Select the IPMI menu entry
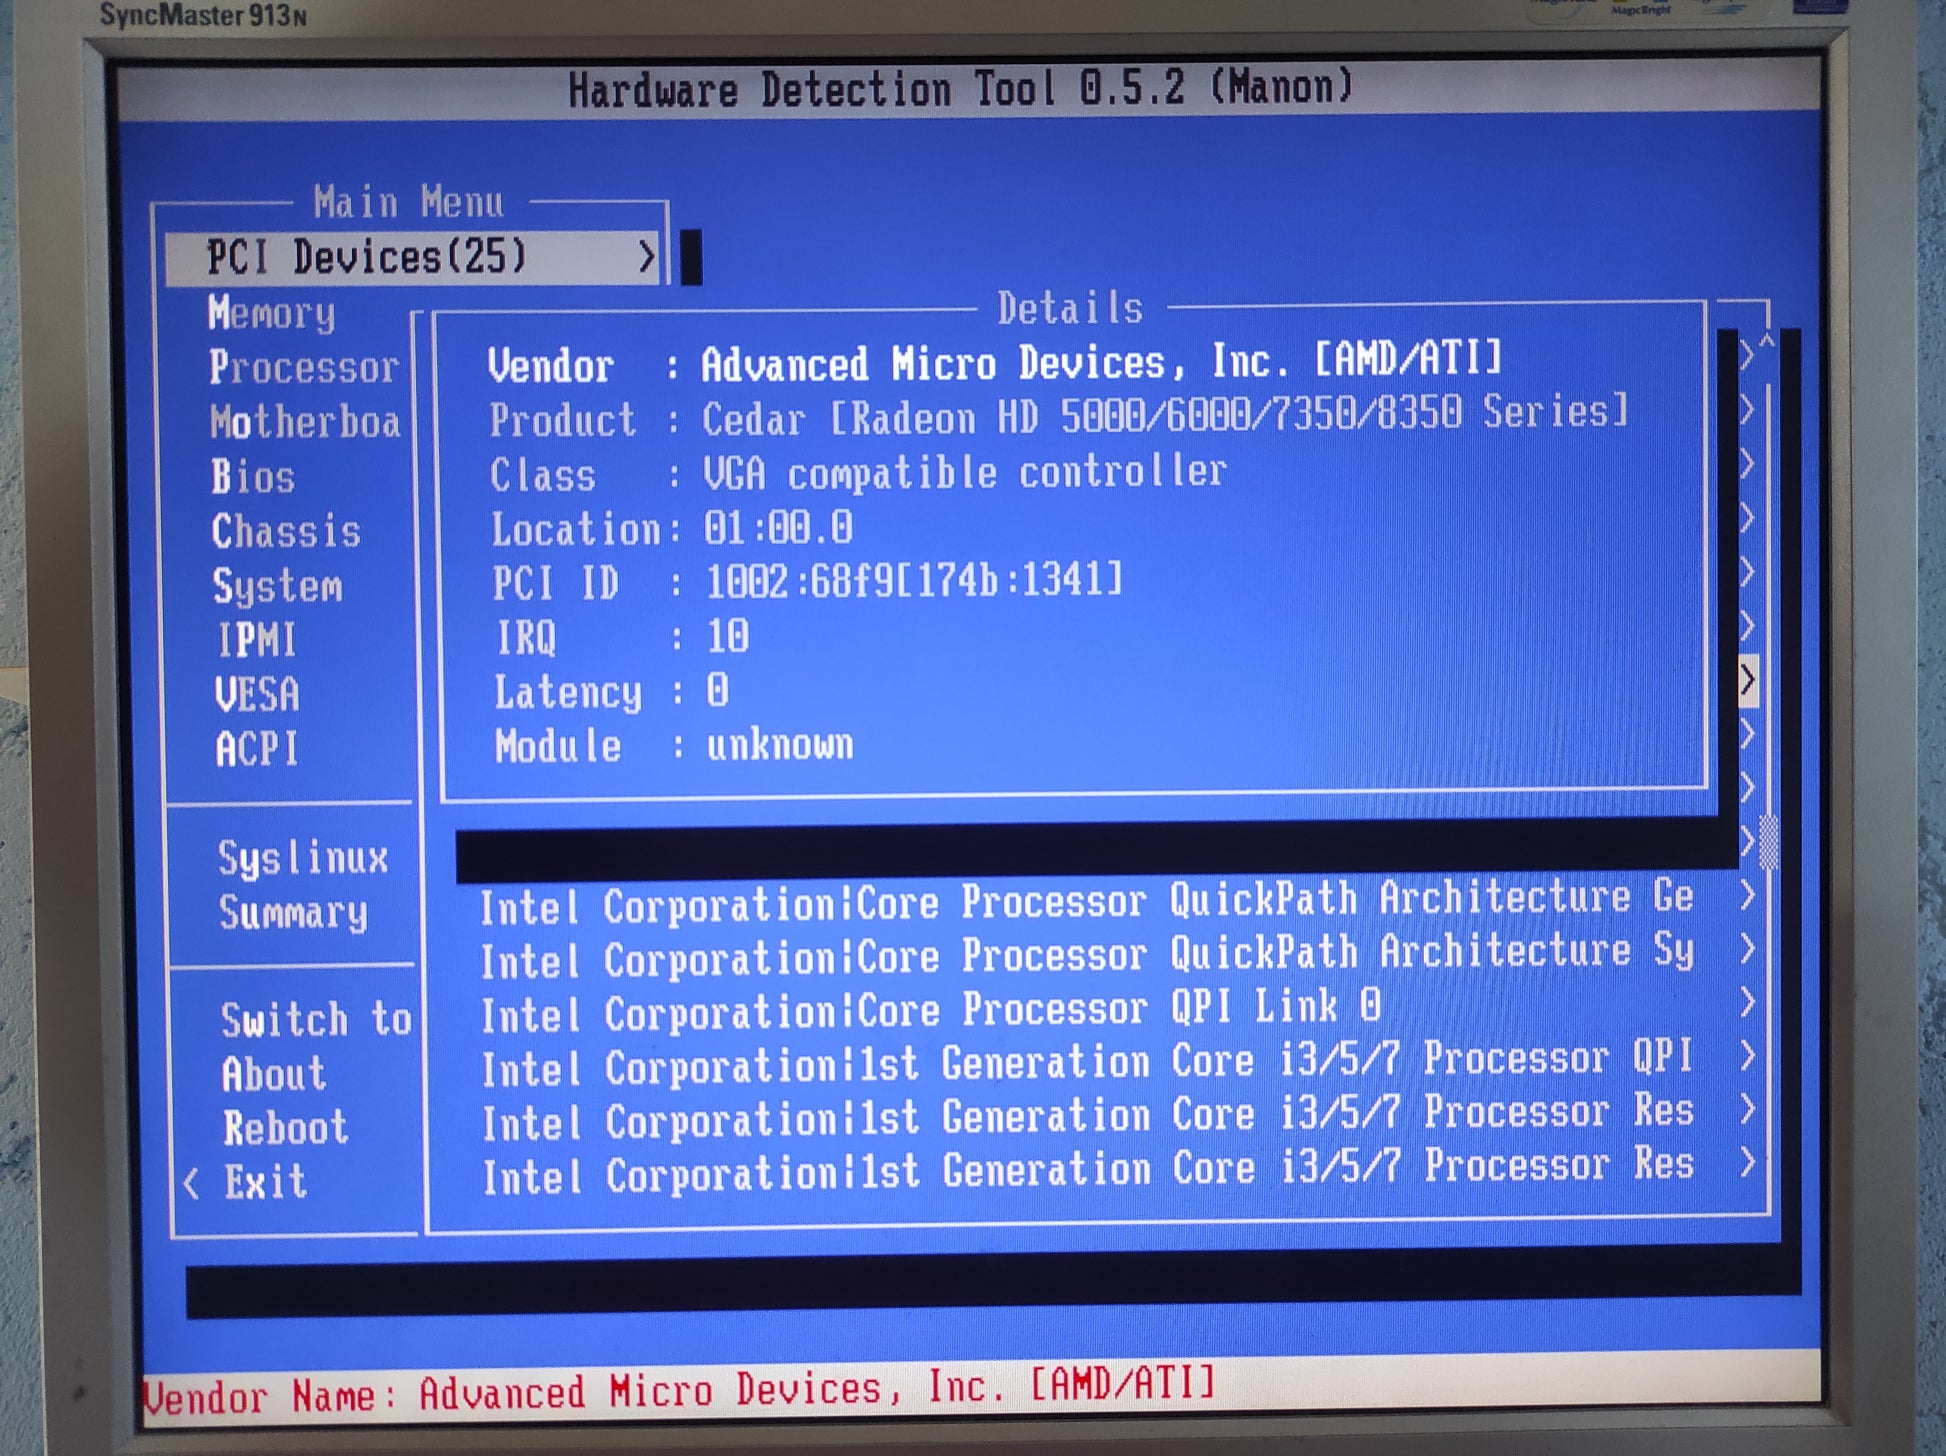 257,641
